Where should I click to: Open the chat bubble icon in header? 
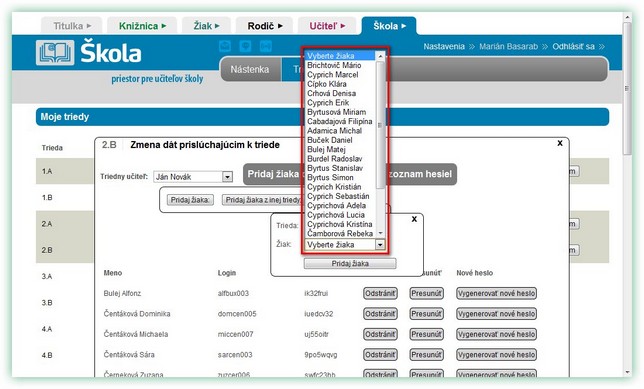pyautogui.click(x=245, y=46)
